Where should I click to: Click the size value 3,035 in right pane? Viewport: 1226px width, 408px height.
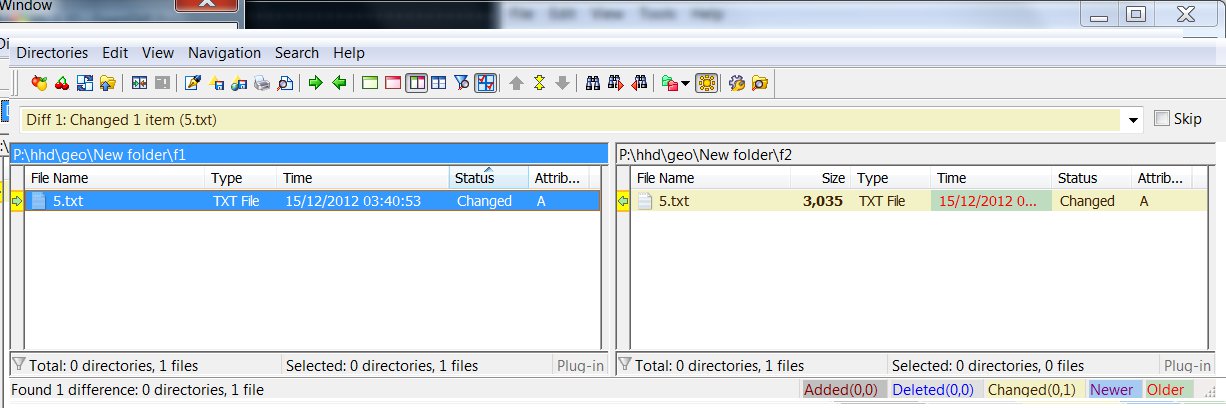click(823, 201)
